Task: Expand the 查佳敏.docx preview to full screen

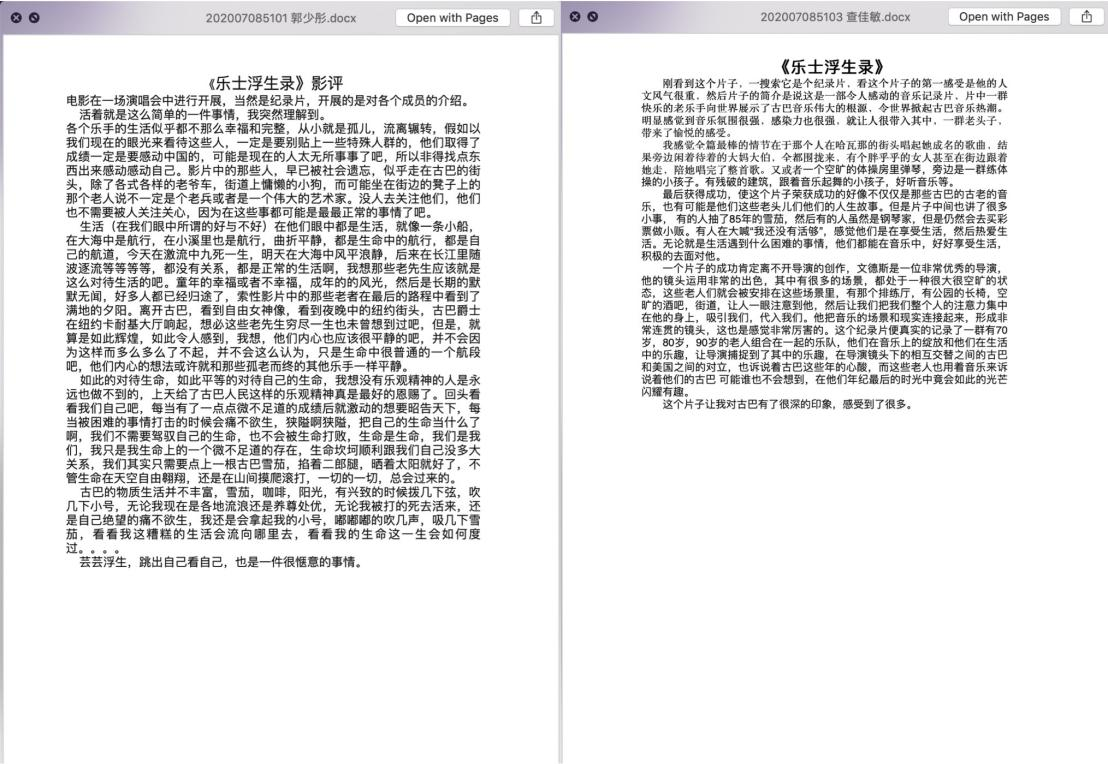Action: 593,17
